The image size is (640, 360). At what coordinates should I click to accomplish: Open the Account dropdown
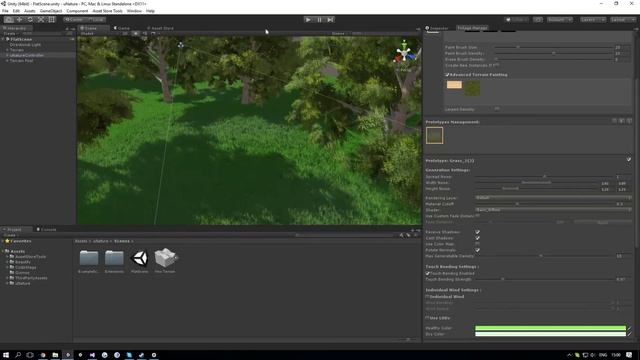point(560,20)
